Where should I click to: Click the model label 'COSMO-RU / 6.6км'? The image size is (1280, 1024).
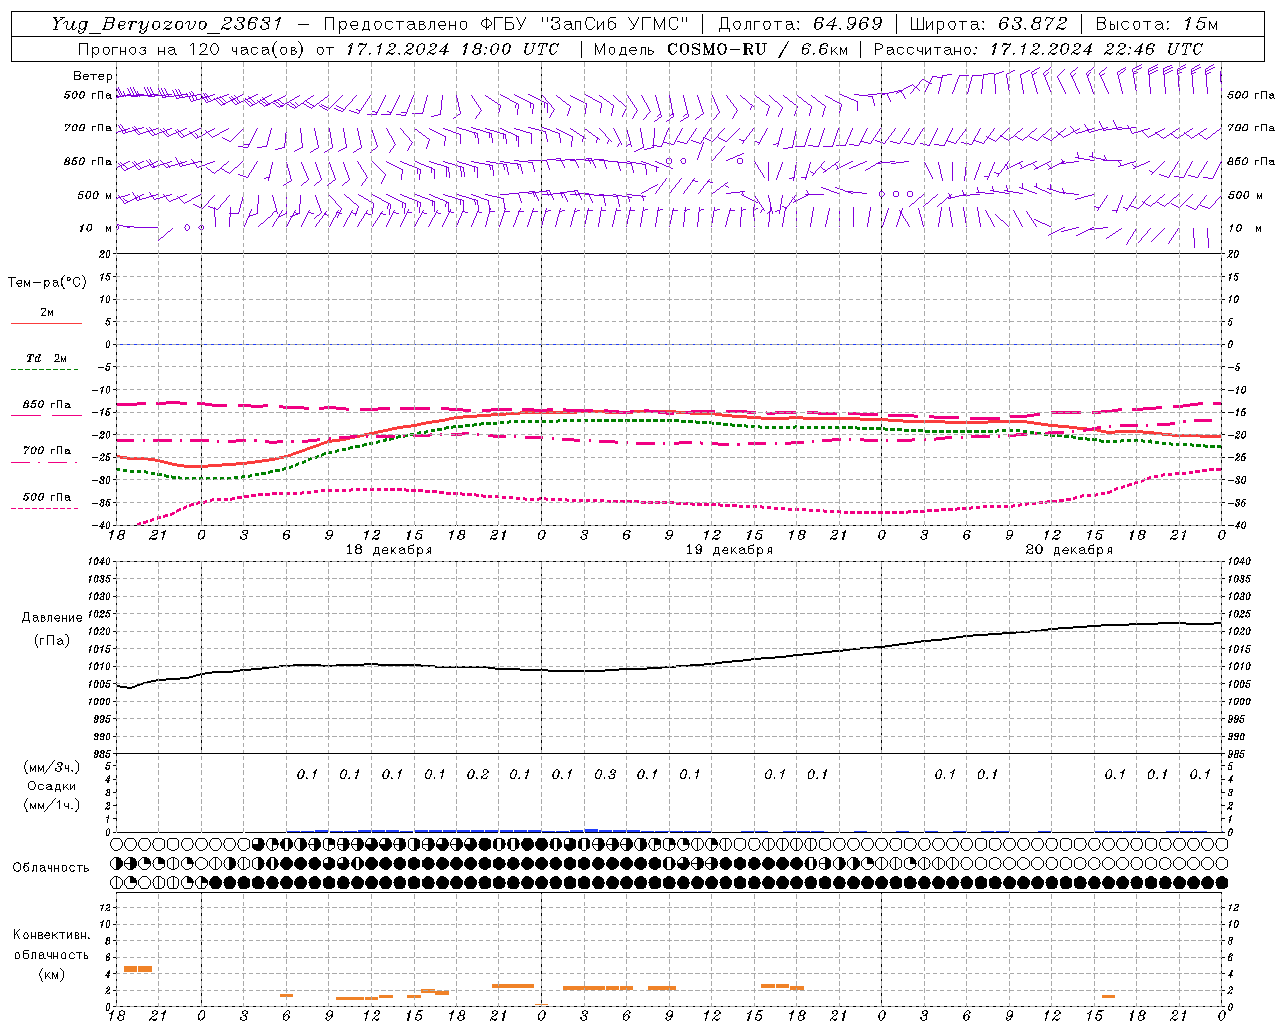point(757,49)
